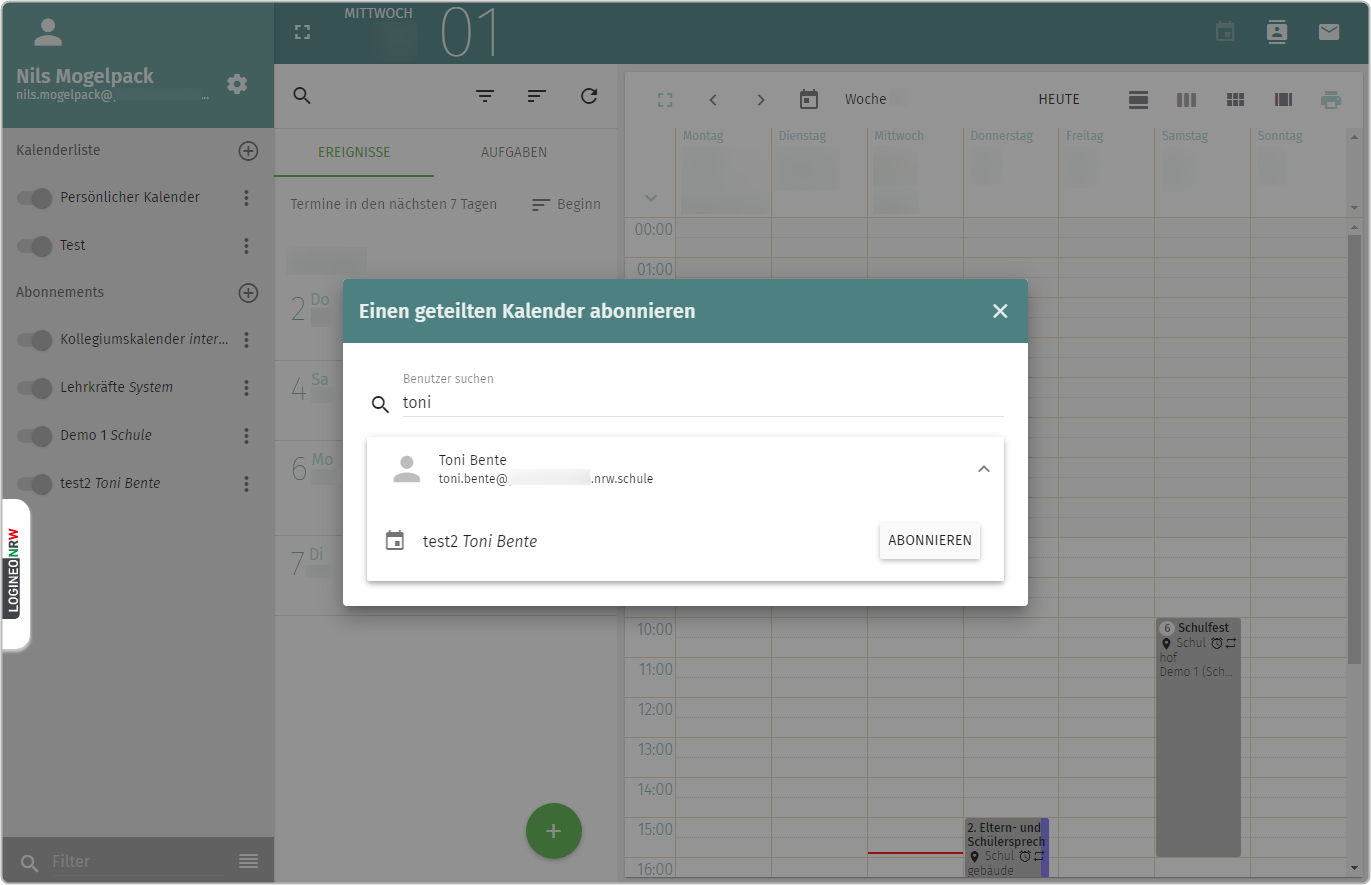This screenshot has height=885, width=1371.
Task: Click the plus icon next to Abonnements
Action: (x=248, y=293)
